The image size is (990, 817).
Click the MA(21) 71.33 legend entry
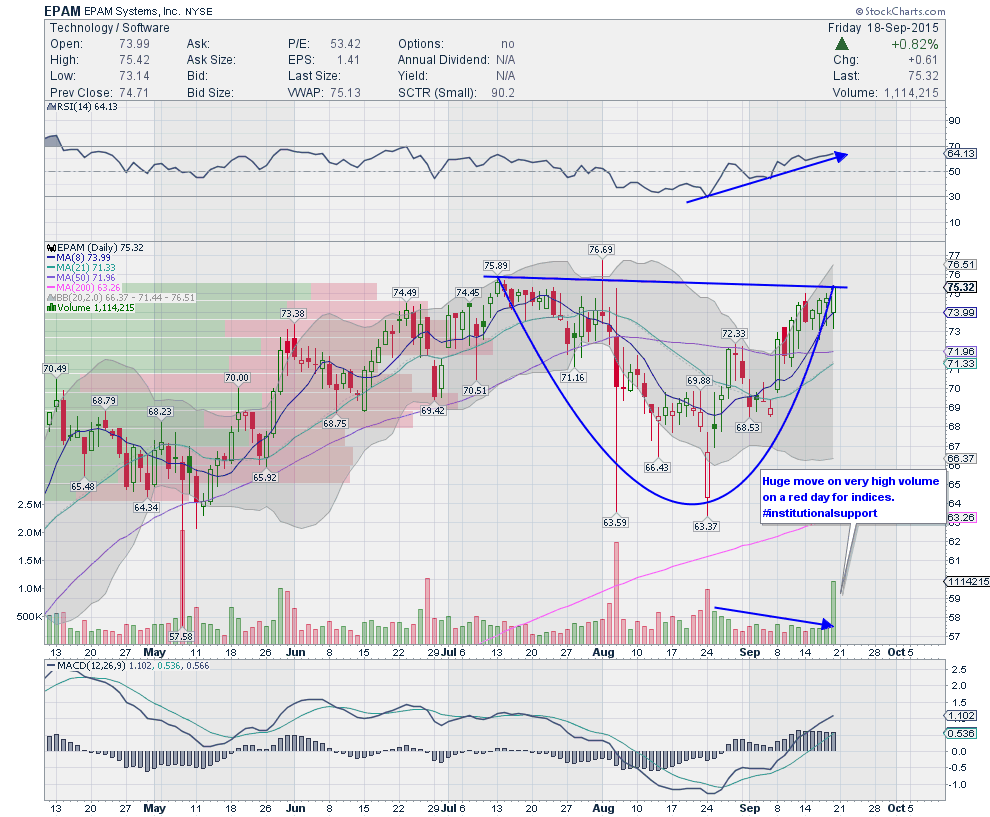click(x=81, y=268)
